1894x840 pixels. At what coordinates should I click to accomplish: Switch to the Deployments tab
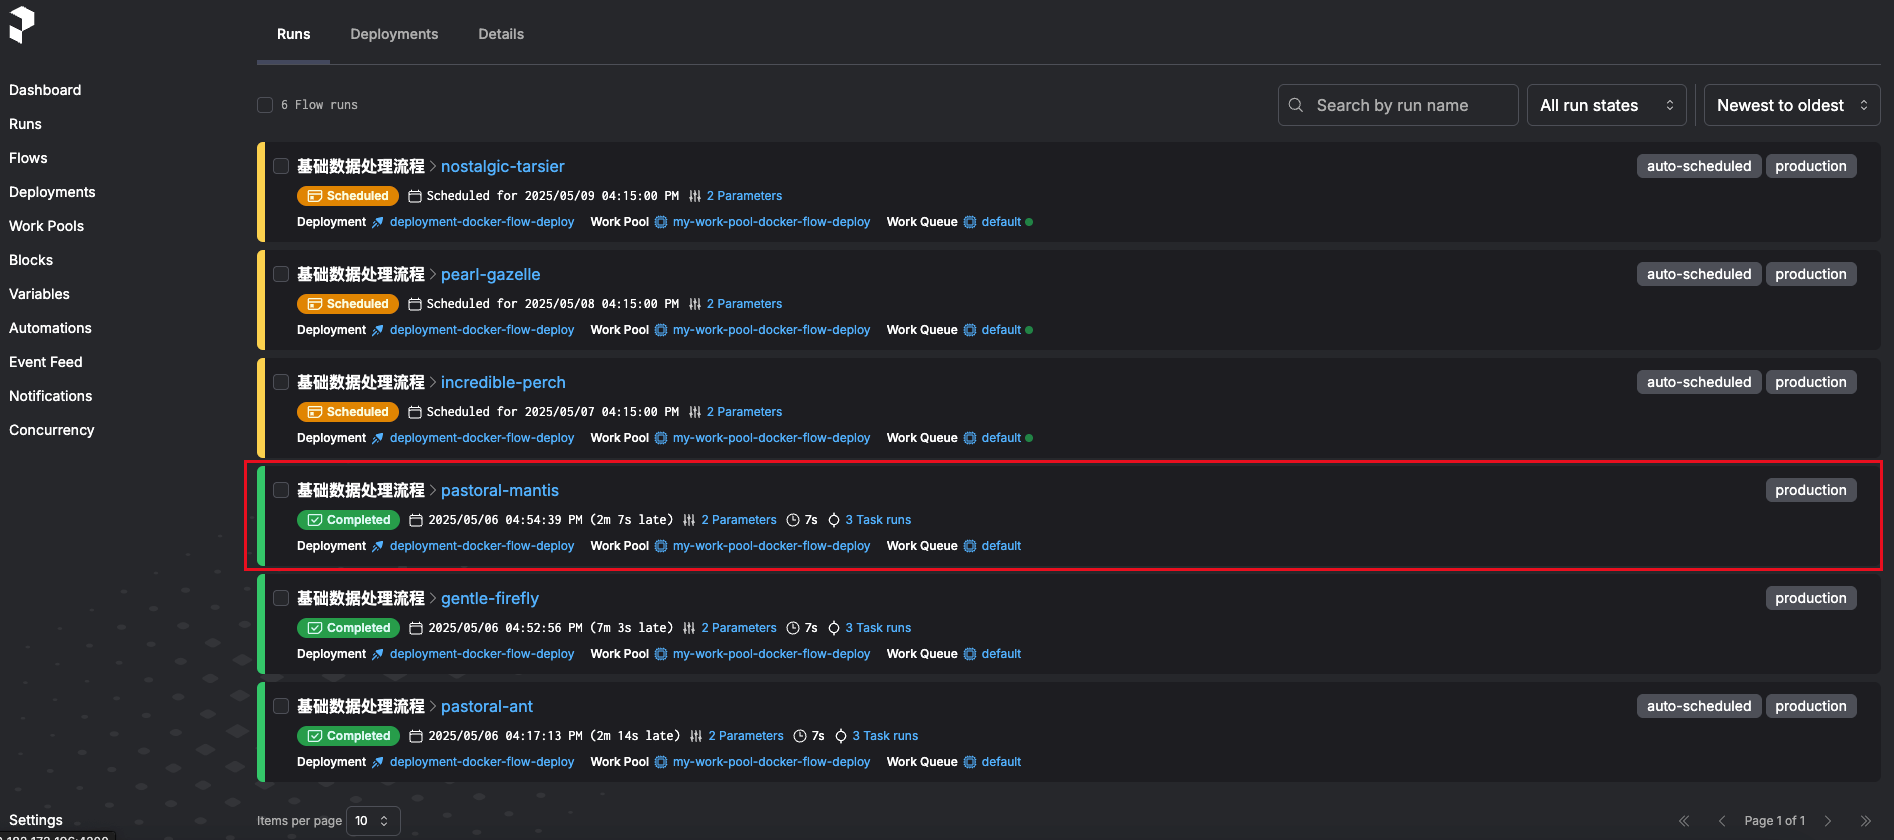coord(394,34)
